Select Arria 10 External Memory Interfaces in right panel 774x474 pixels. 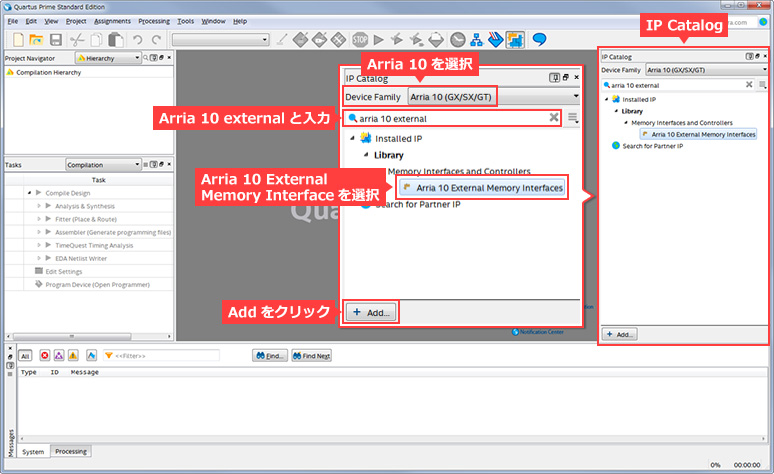coord(698,134)
